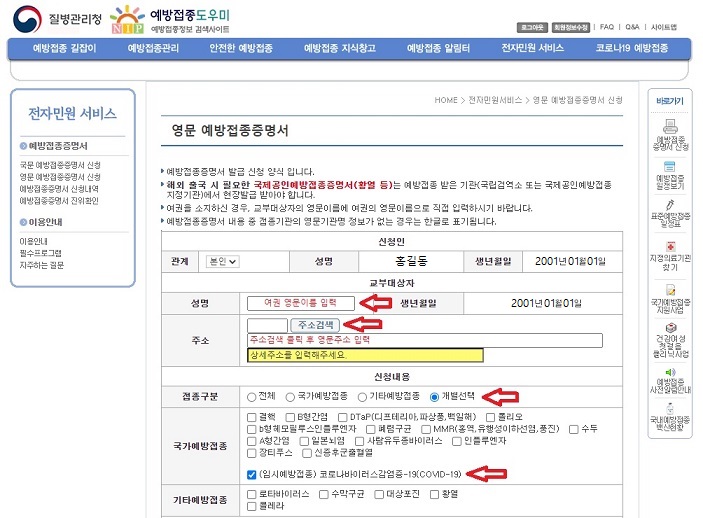Open 국가예방접종 지원사업 shortcut icon

click(671, 290)
